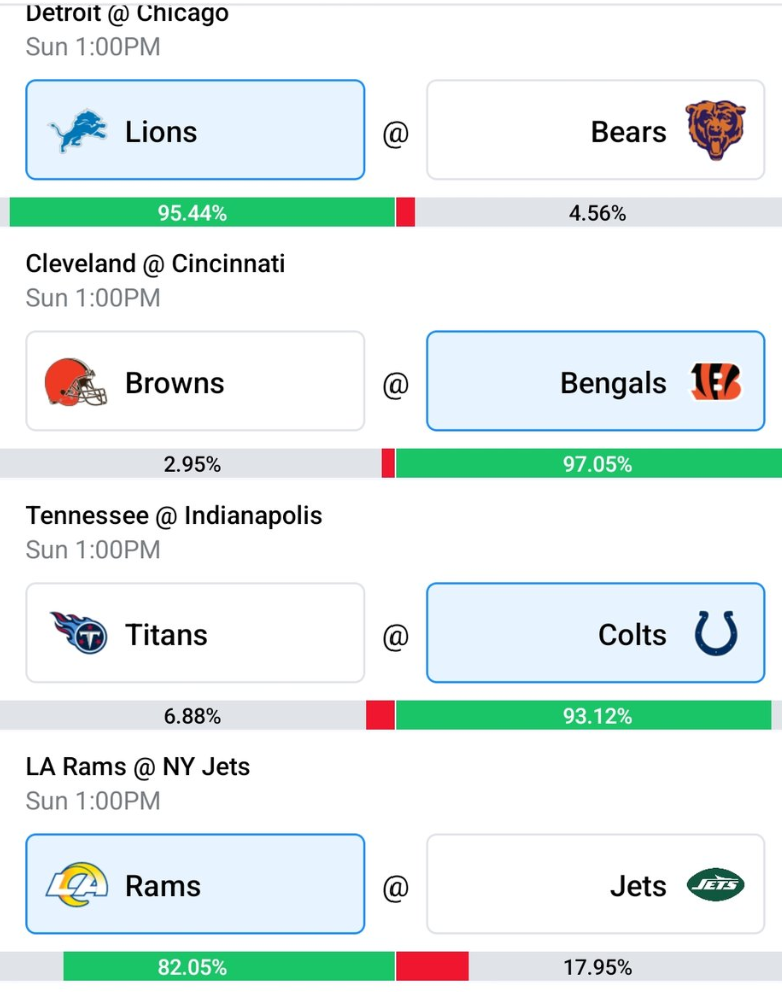Click the Lions 95.44% pick bar
This screenshot has height=992, width=782.
(x=202, y=212)
